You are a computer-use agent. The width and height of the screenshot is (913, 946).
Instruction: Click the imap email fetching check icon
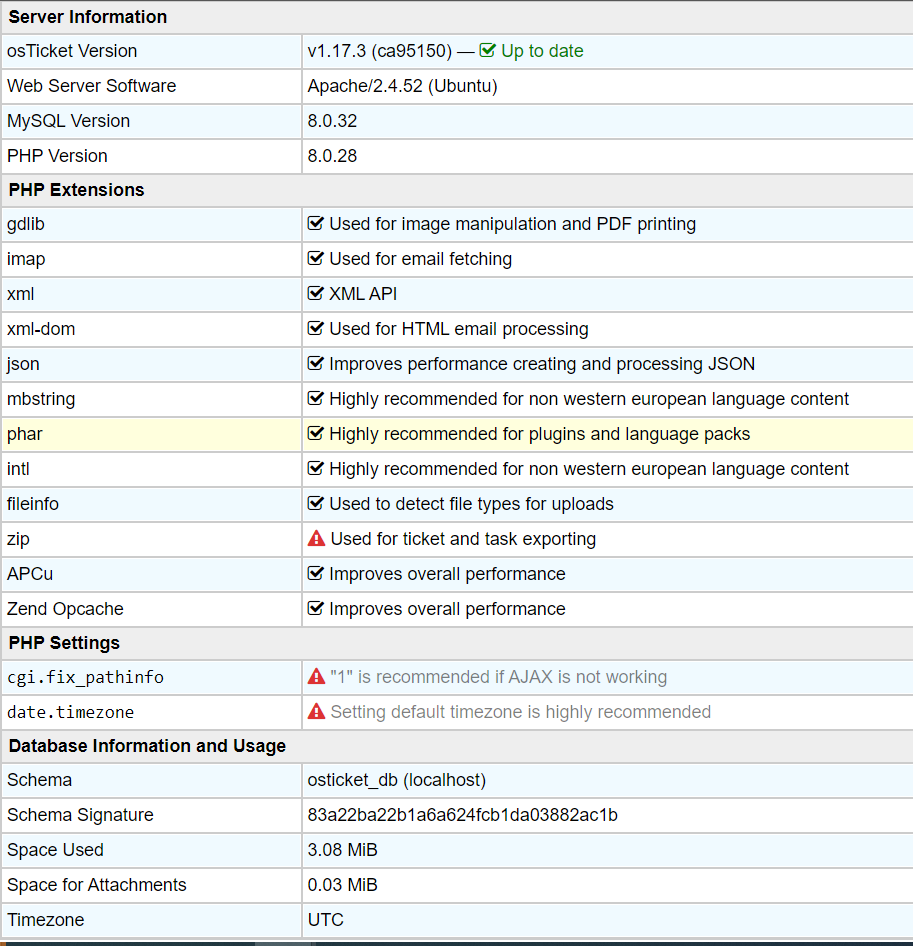pyautogui.click(x=316, y=259)
